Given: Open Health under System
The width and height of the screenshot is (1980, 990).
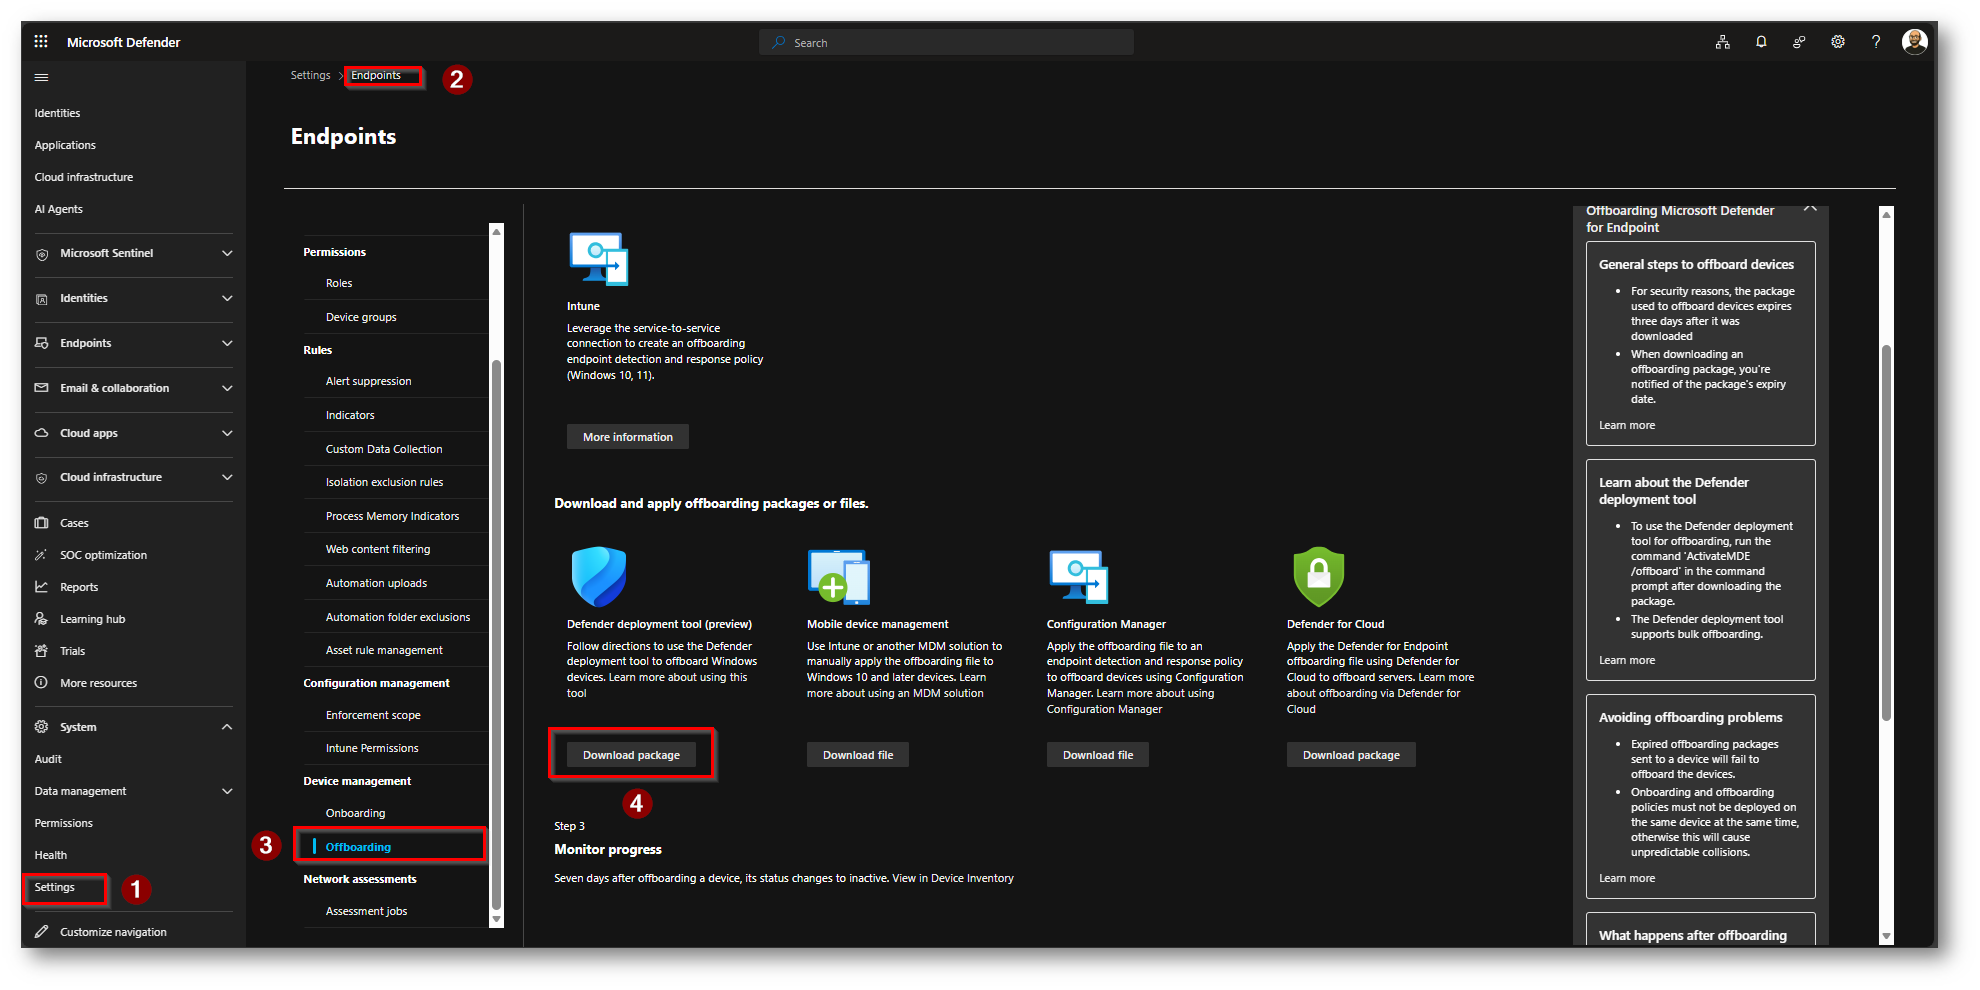Looking at the screenshot, I should pos(50,855).
